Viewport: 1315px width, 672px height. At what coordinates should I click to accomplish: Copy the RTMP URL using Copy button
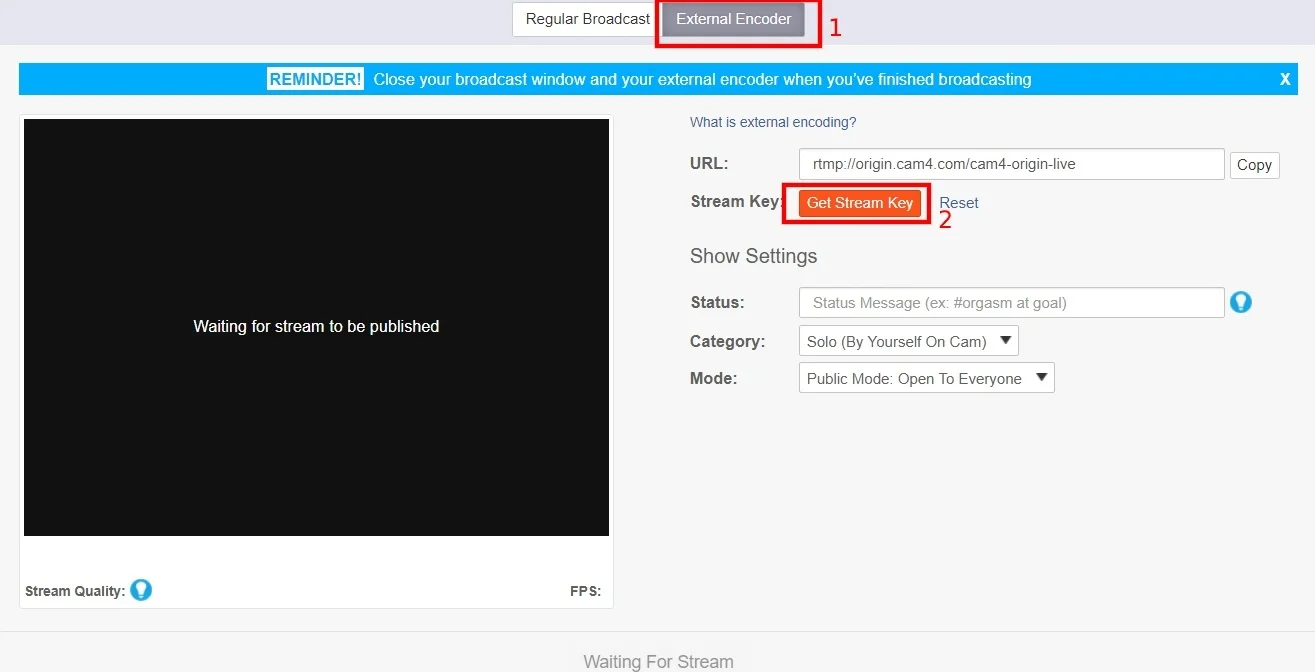pyautogui.click(x=1253, y=165)
